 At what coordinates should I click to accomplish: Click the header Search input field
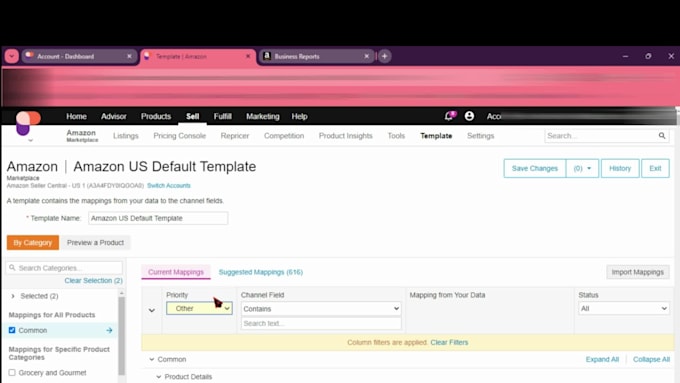(601, 136)
